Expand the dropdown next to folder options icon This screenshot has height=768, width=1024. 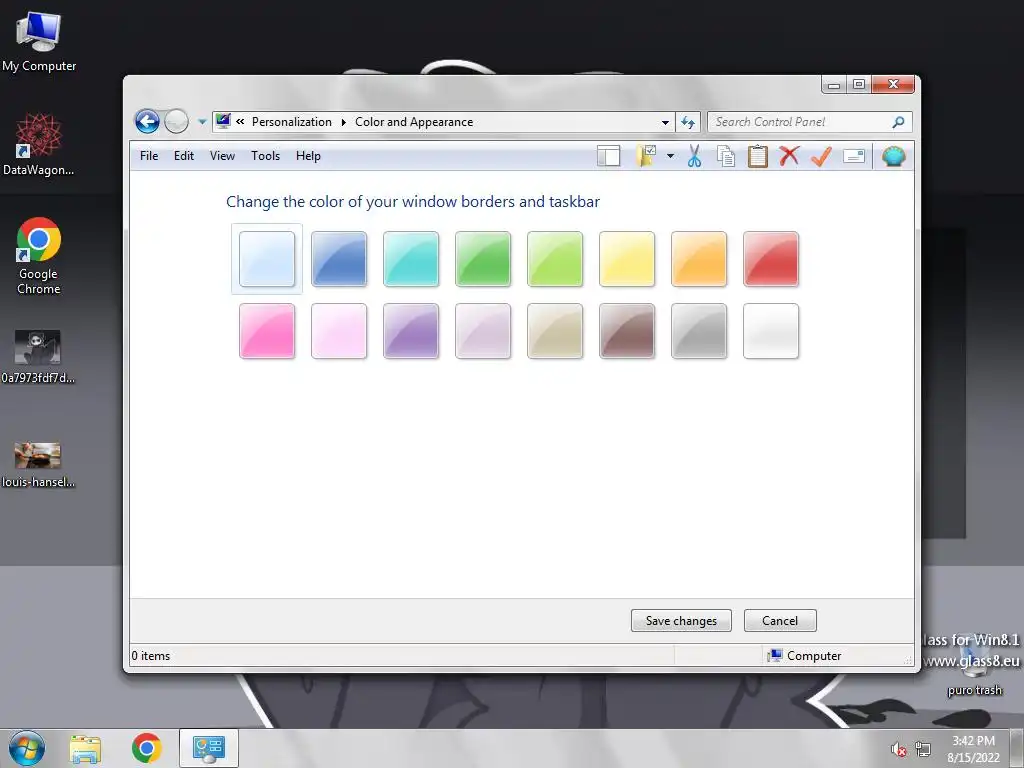point(670,156)
